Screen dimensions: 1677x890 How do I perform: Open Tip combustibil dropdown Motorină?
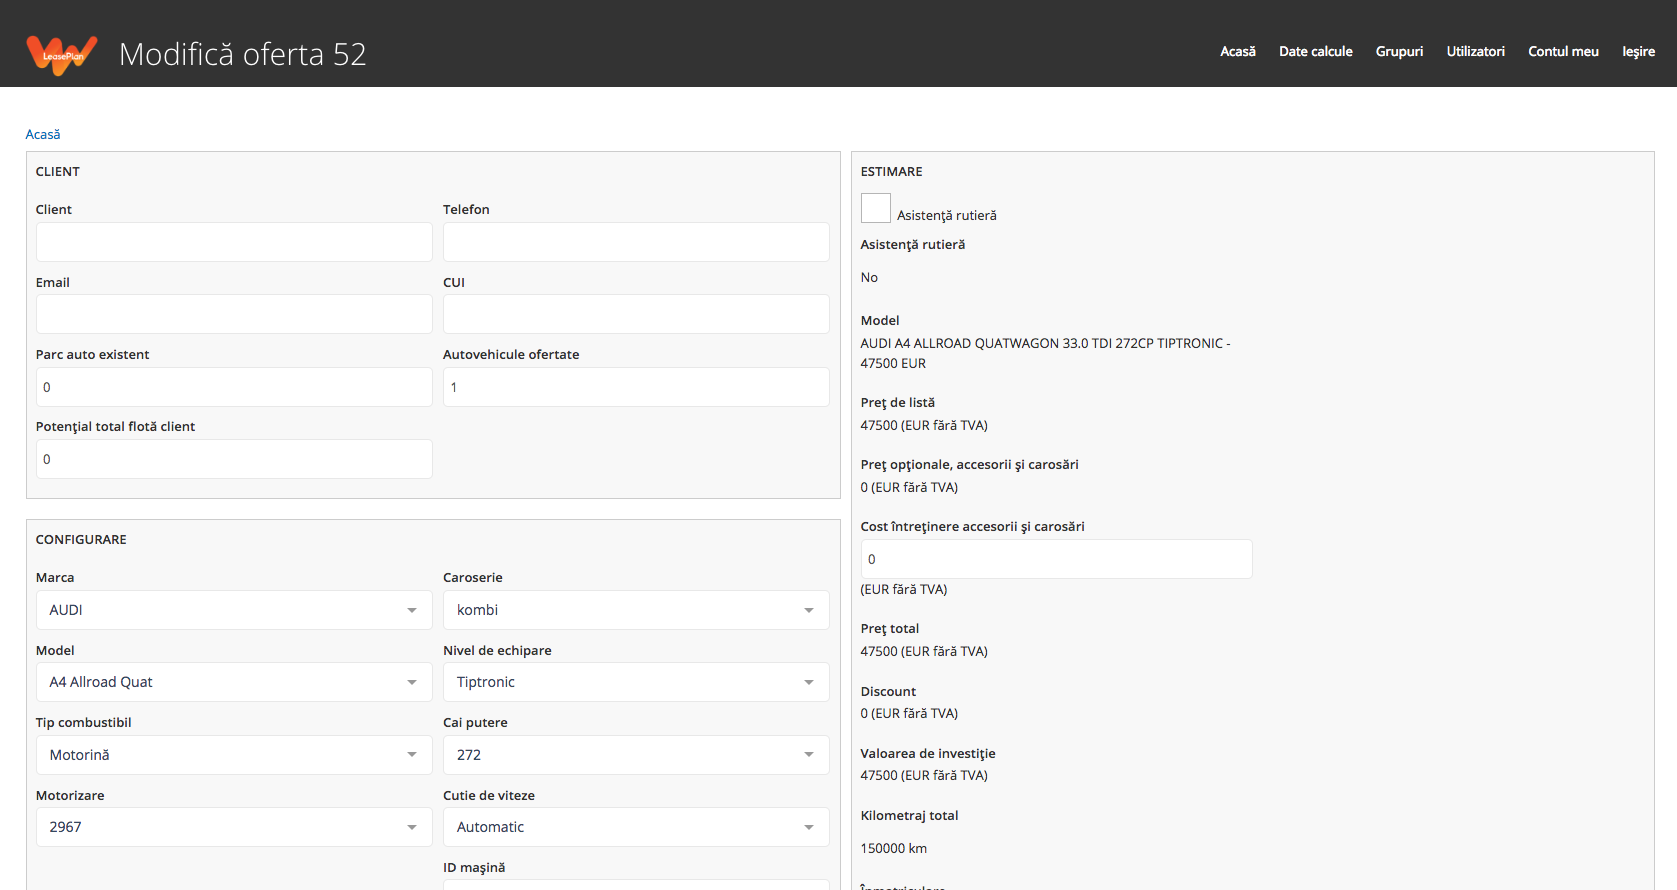click(234, 755)
